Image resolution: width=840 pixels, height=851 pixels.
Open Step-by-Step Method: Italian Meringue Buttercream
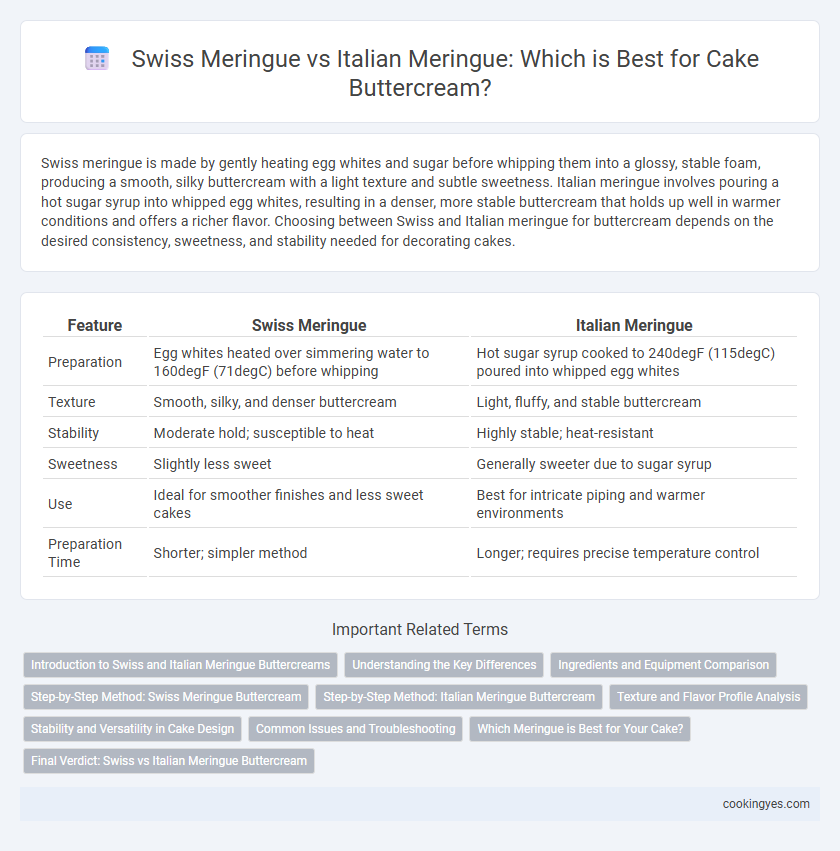pos(459,697)
